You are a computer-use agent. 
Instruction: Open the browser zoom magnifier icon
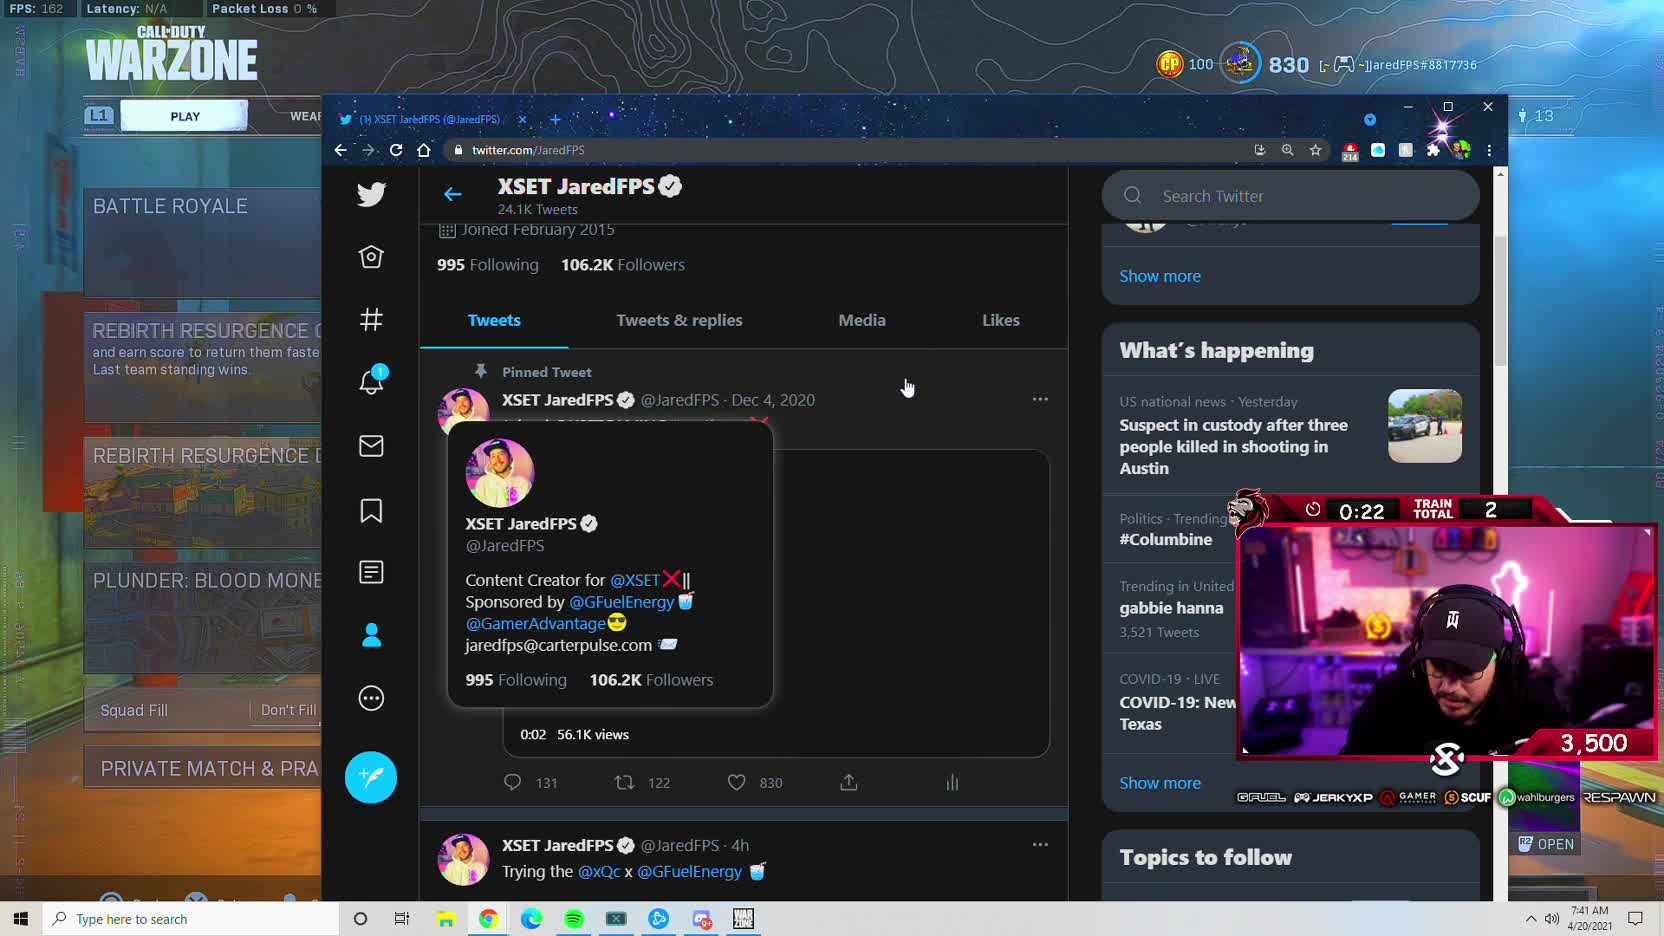(x=1287, y=150)
